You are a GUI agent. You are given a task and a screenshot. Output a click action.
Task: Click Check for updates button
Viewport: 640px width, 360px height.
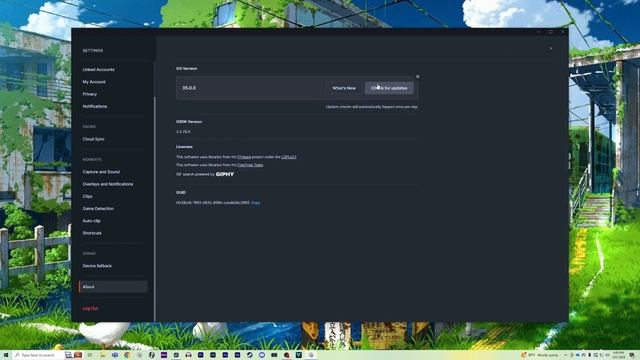coord(389,88)
